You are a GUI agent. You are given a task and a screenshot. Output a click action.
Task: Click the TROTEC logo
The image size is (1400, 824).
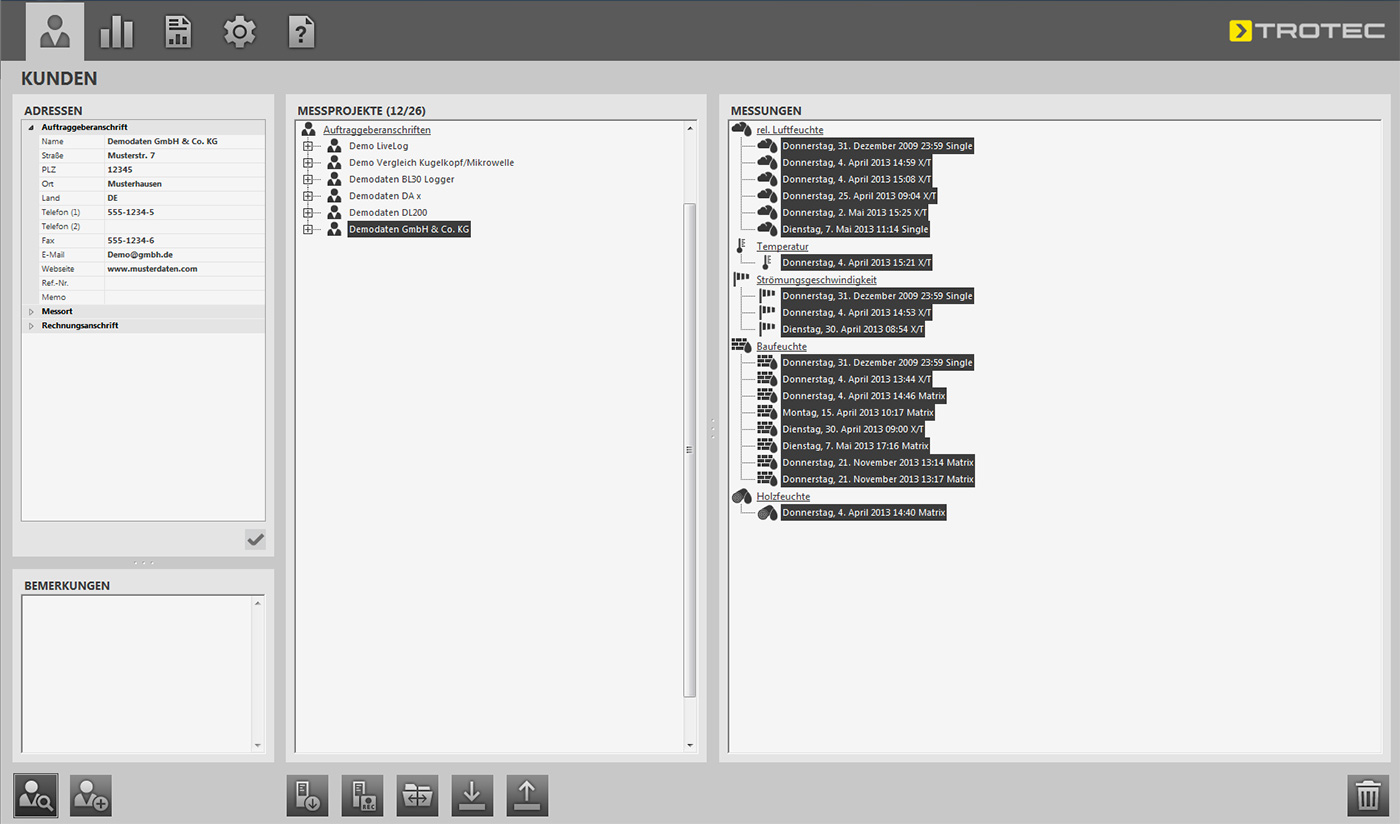click(x=1307, y=31)
